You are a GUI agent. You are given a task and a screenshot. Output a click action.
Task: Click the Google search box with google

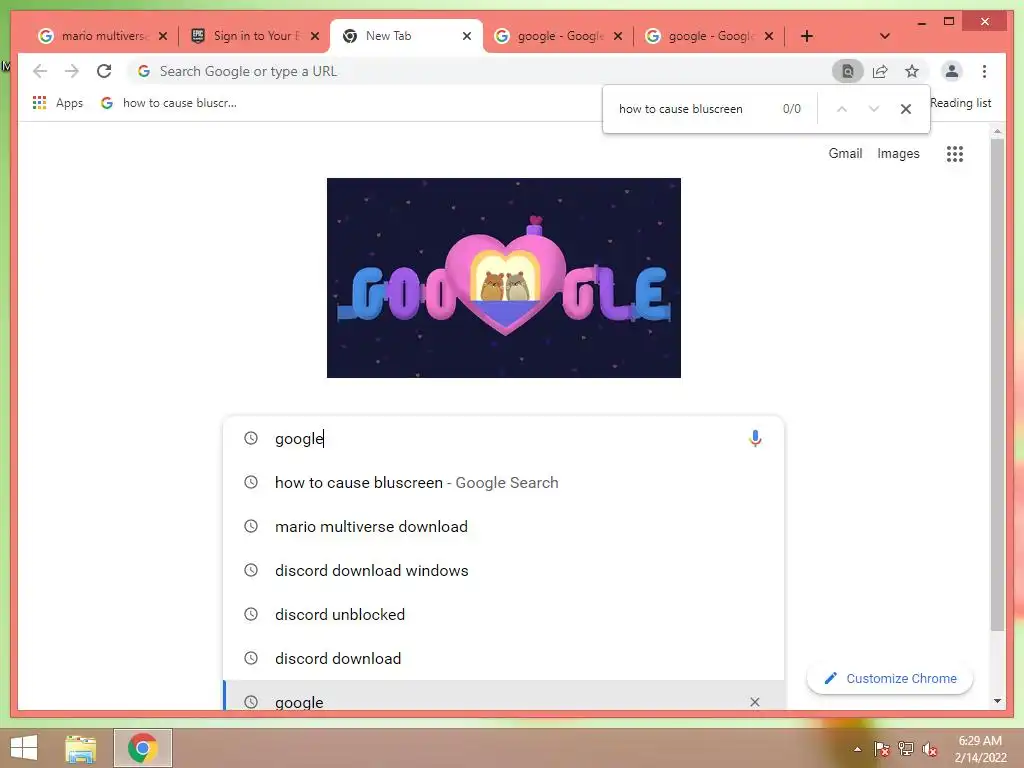point(503,438)
